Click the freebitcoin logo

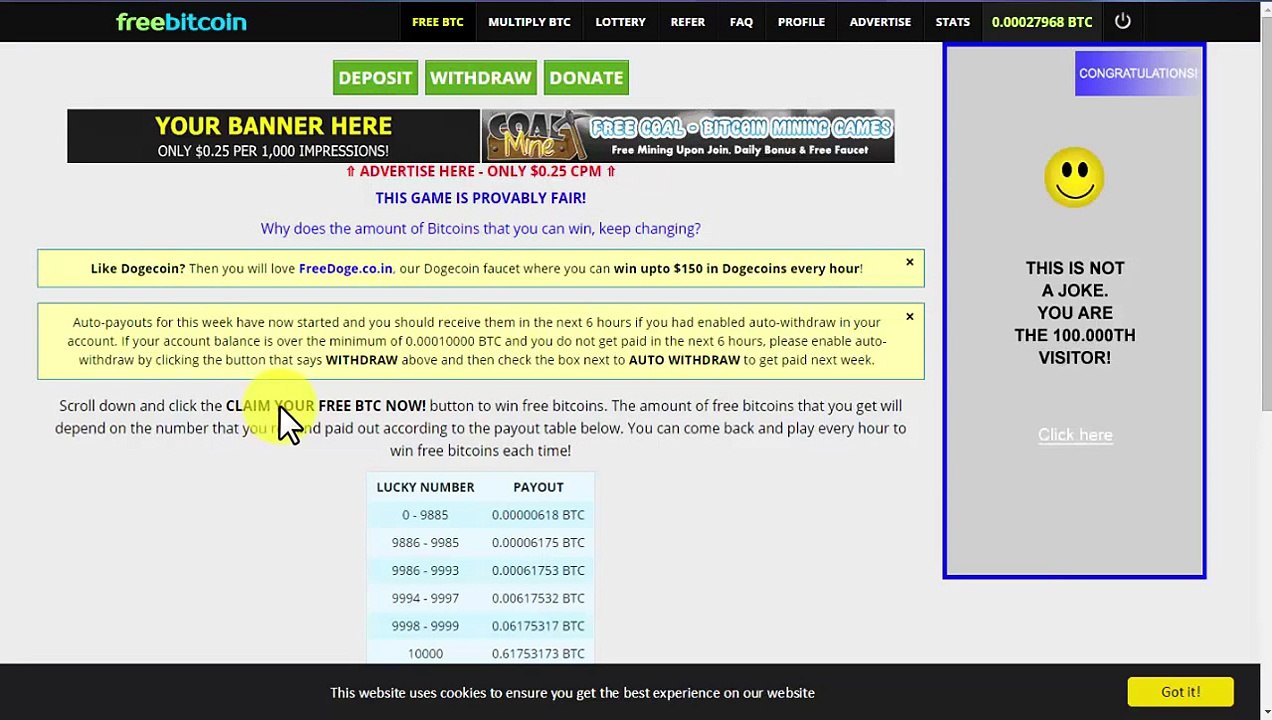coord(181,21)
